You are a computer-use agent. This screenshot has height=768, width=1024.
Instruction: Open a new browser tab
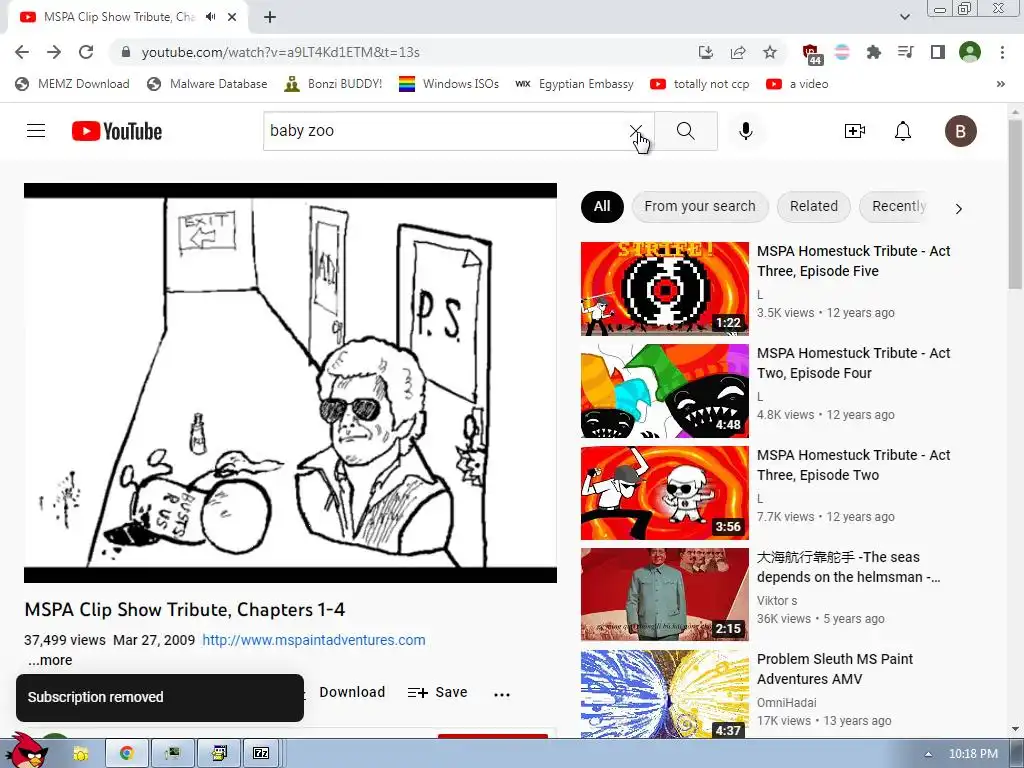270,17
